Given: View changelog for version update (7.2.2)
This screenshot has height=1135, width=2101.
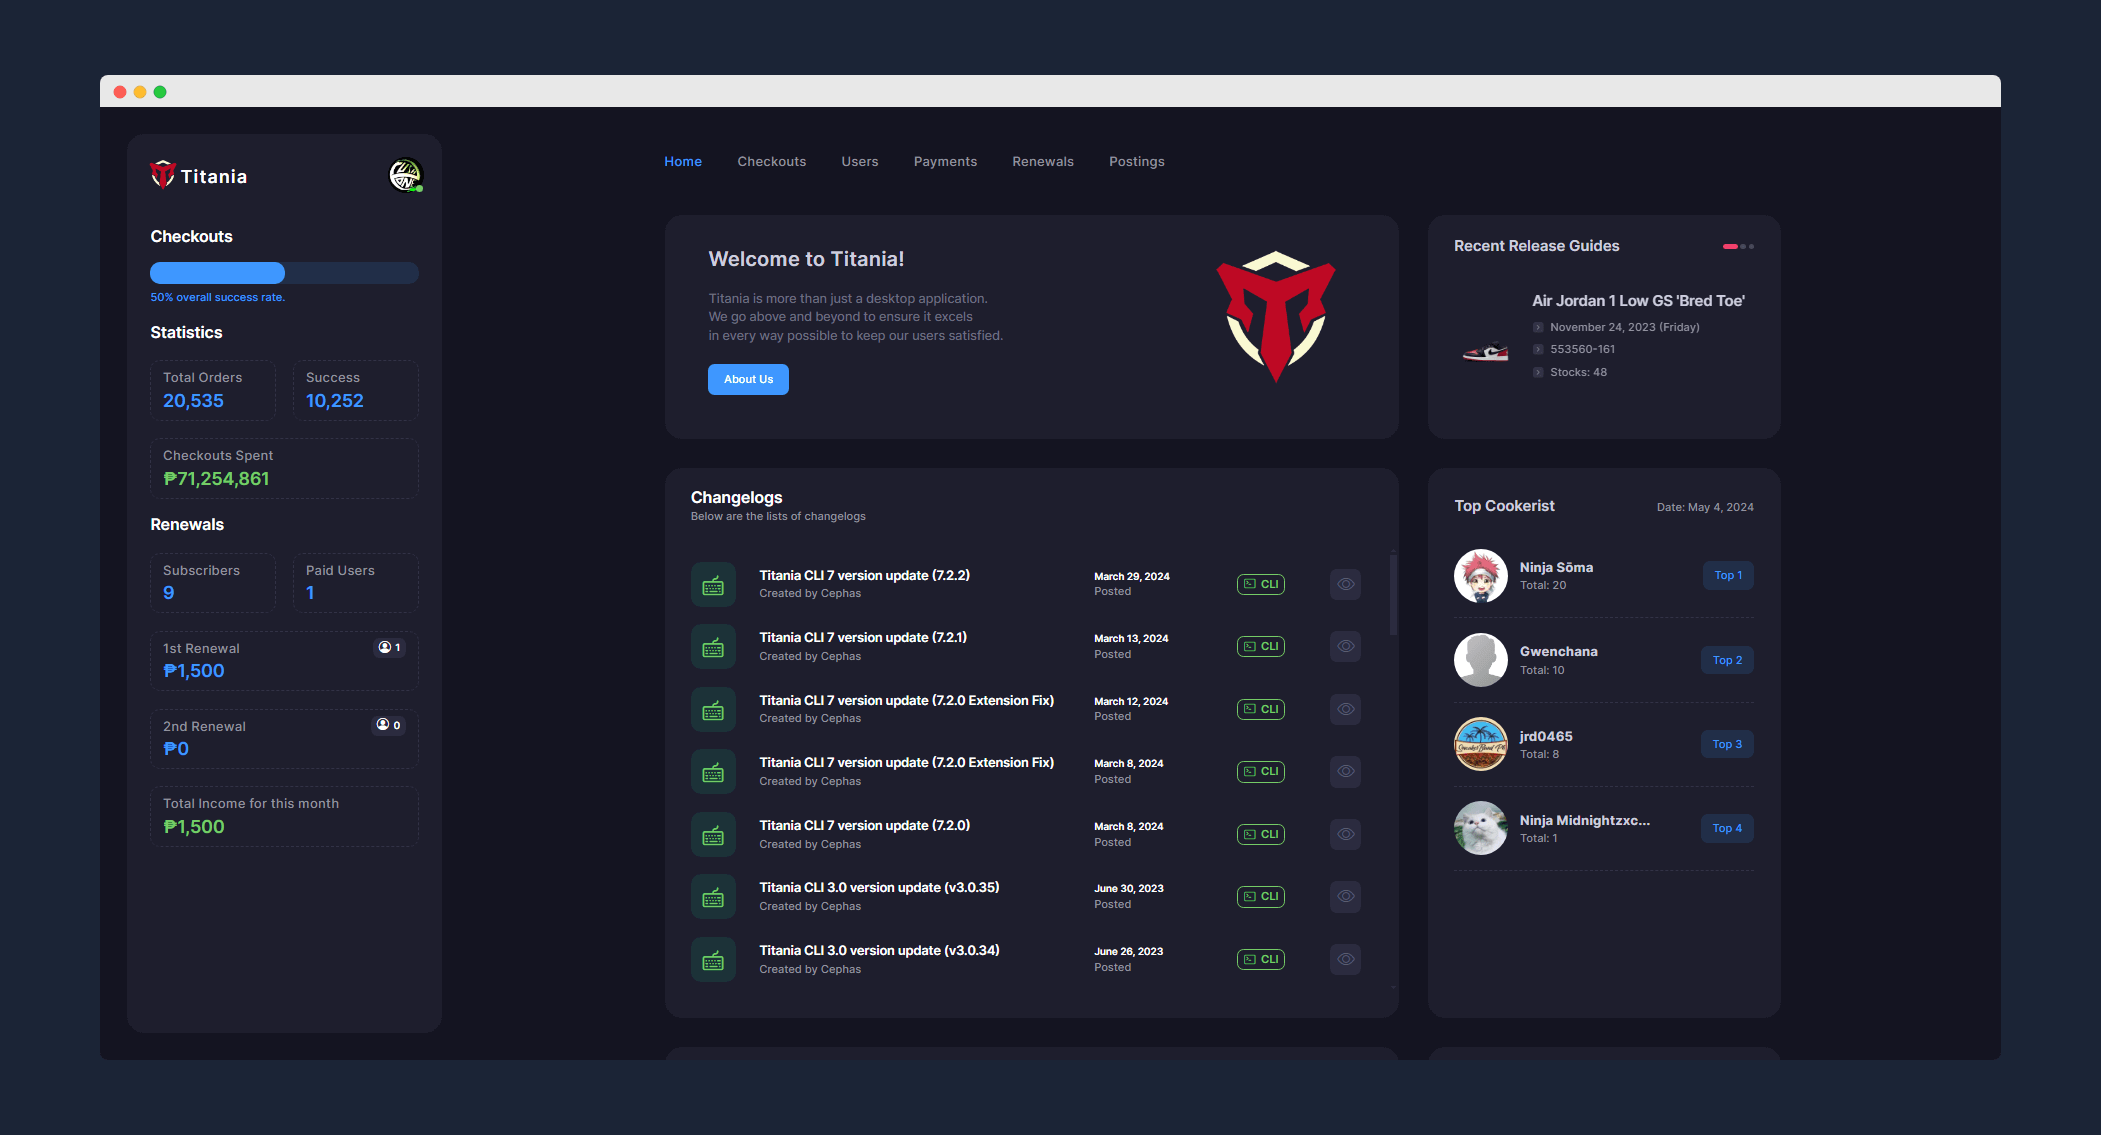Looking at the screenshot, I should pos(1345,584).
